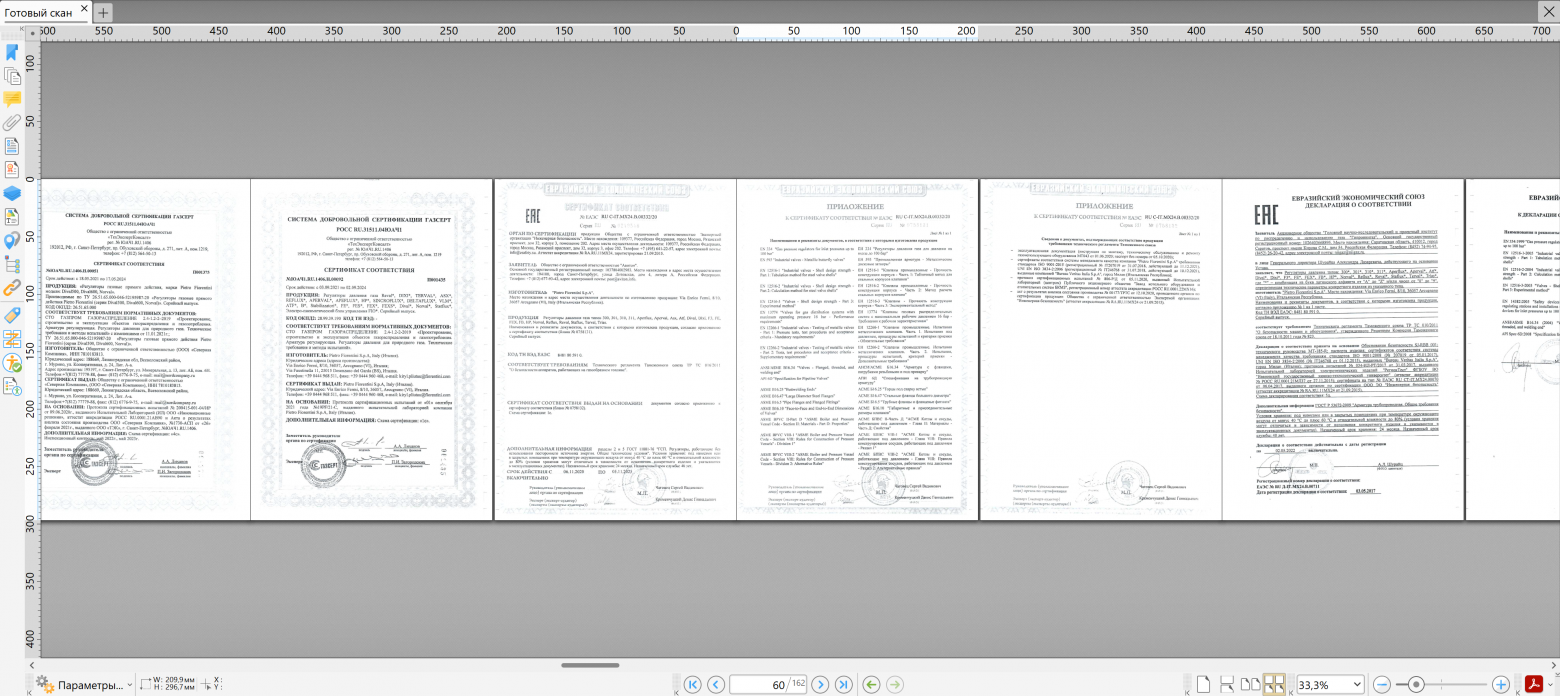Open the Layers pane icon
The width and height of the screenshot is (1560, 696).
12,194
